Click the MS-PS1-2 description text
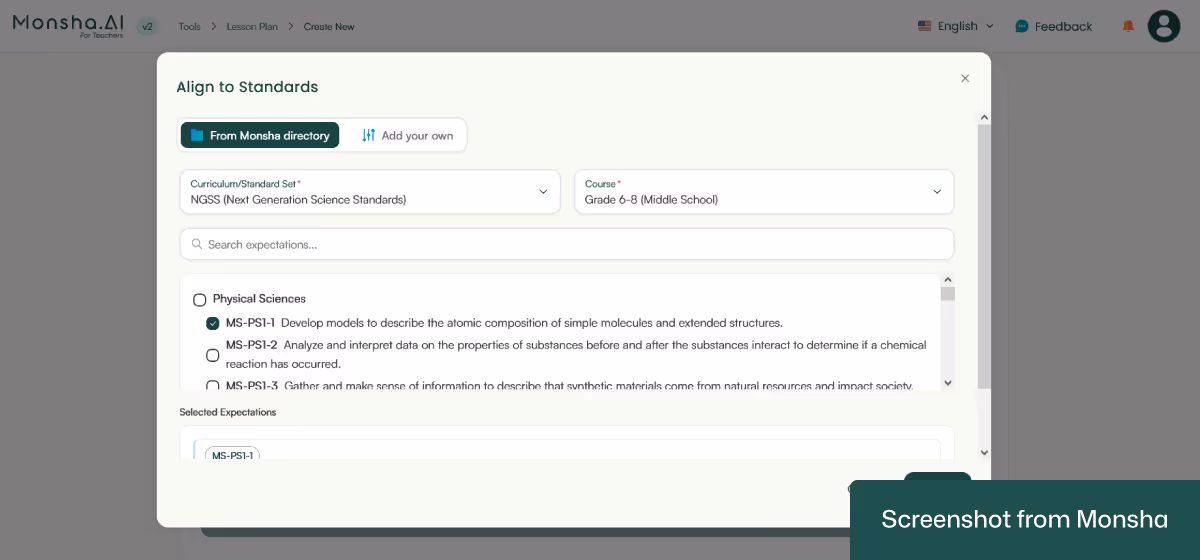Image resolution: width=1200 pixels, height=560 pixels. [576, 354]
